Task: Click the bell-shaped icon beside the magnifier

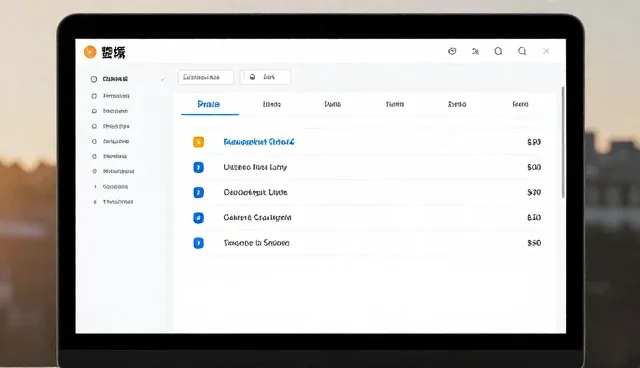Action: pos(498,51)
